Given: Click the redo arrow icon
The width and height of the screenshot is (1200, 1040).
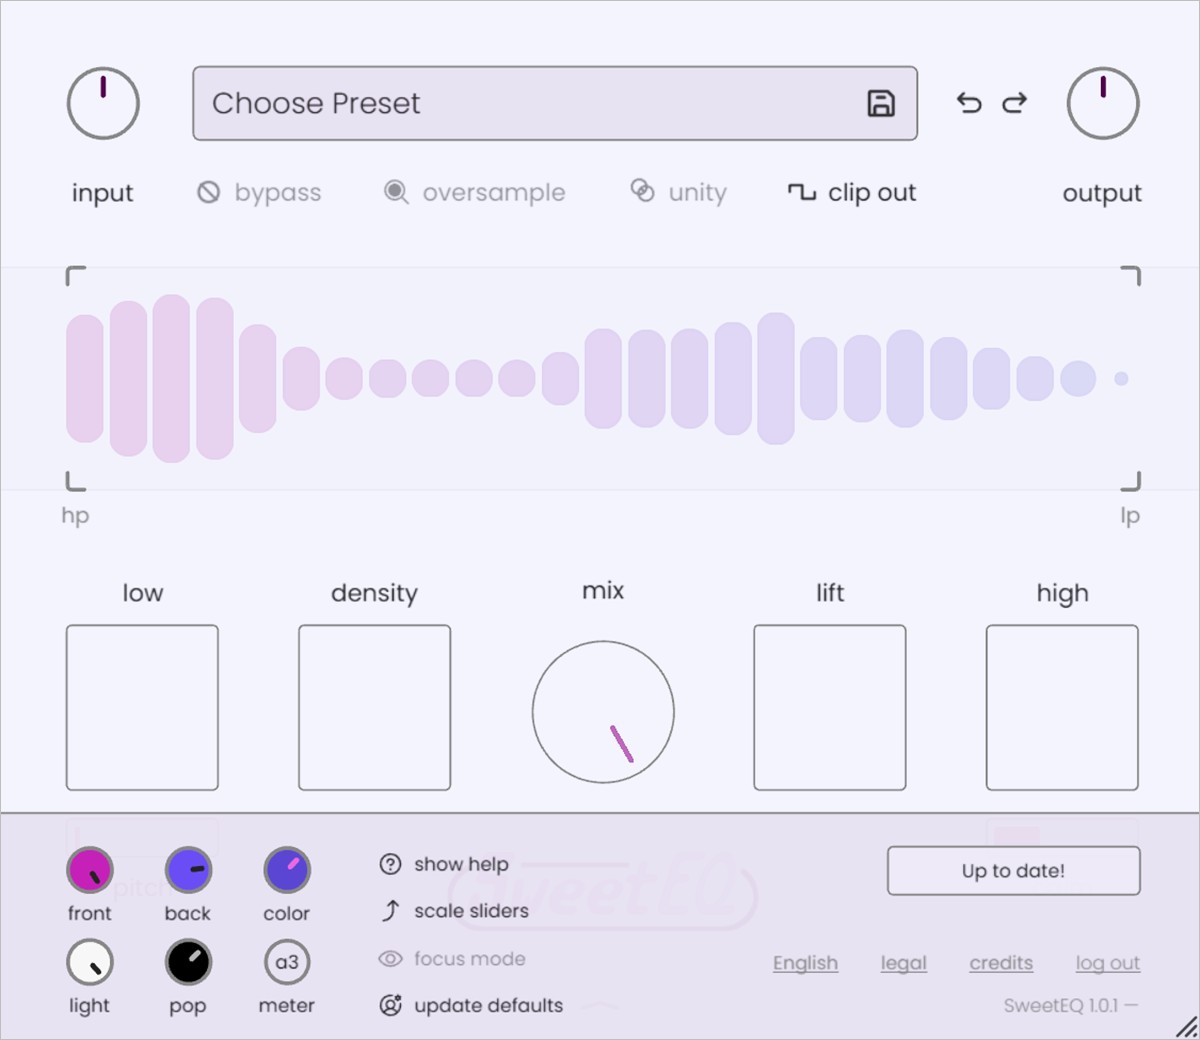Looking at the screenshot, I should pos(1015,103).
